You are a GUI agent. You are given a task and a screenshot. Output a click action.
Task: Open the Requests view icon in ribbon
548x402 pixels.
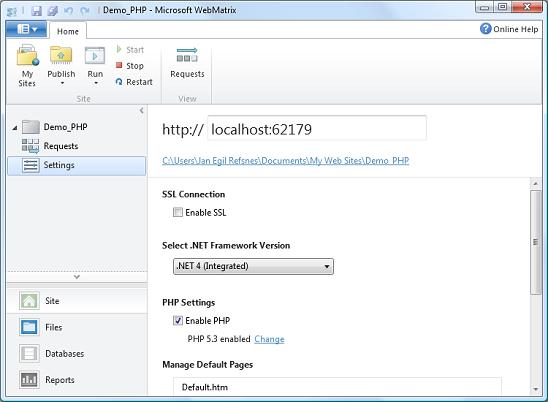pyautogui.click(x=187, y=55)
